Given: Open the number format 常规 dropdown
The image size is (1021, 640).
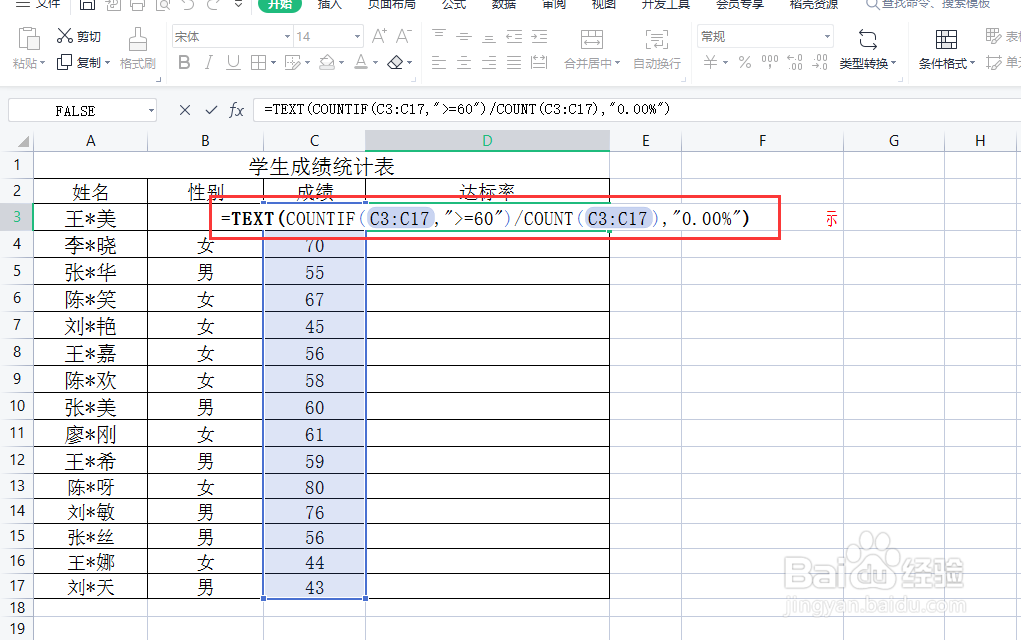Looking at the screenshot, I should pos(828,37).
